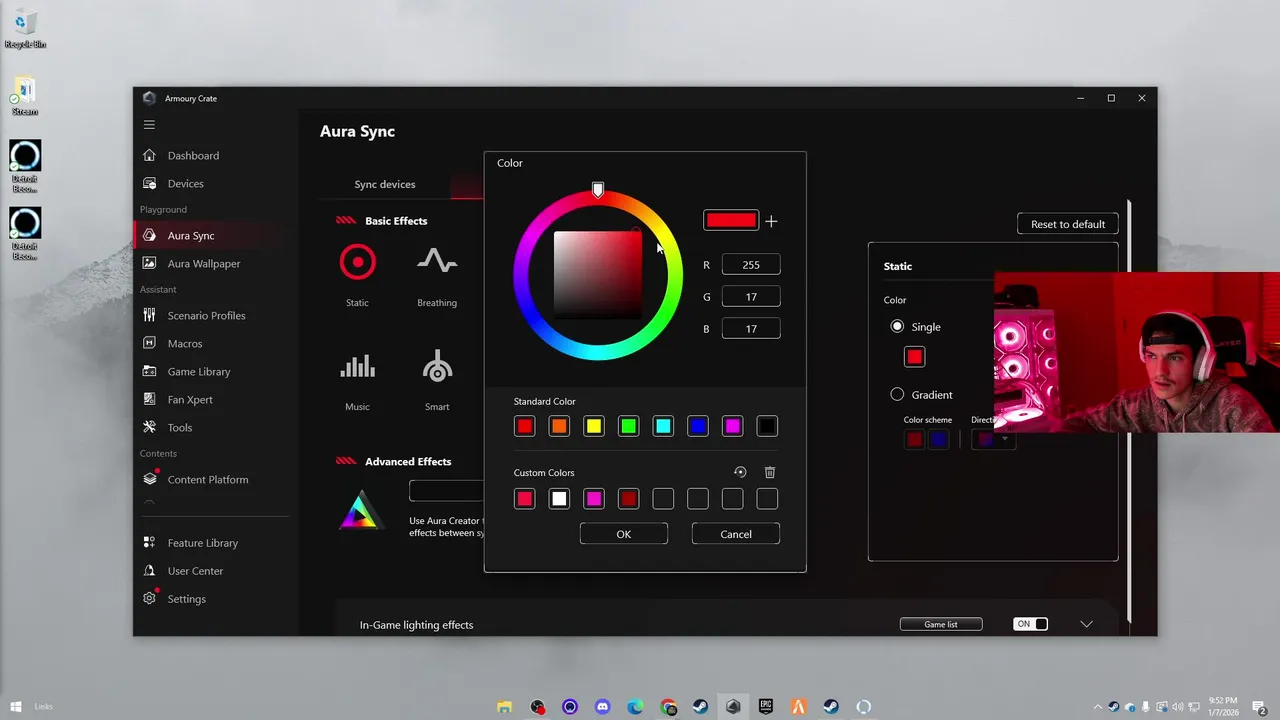
Task: Click the Aura Creator prism icon
Action: 359,510
